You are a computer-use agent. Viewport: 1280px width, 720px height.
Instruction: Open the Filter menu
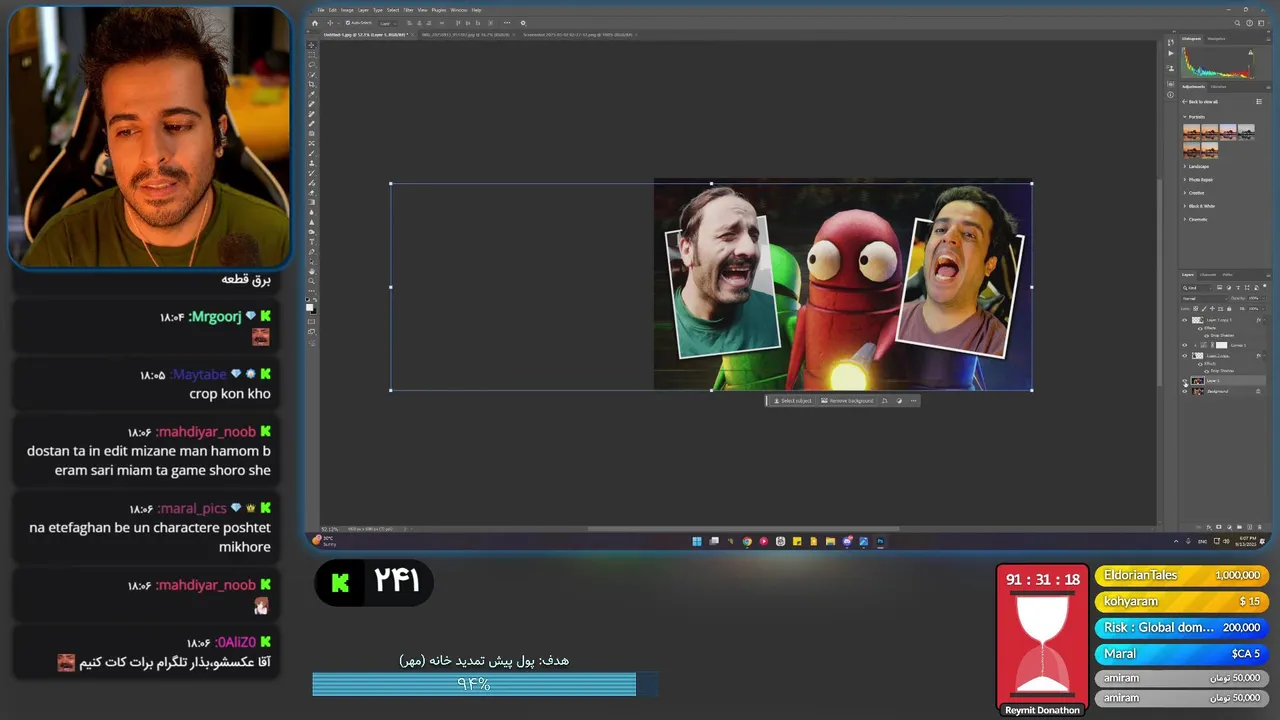point(408,10)
